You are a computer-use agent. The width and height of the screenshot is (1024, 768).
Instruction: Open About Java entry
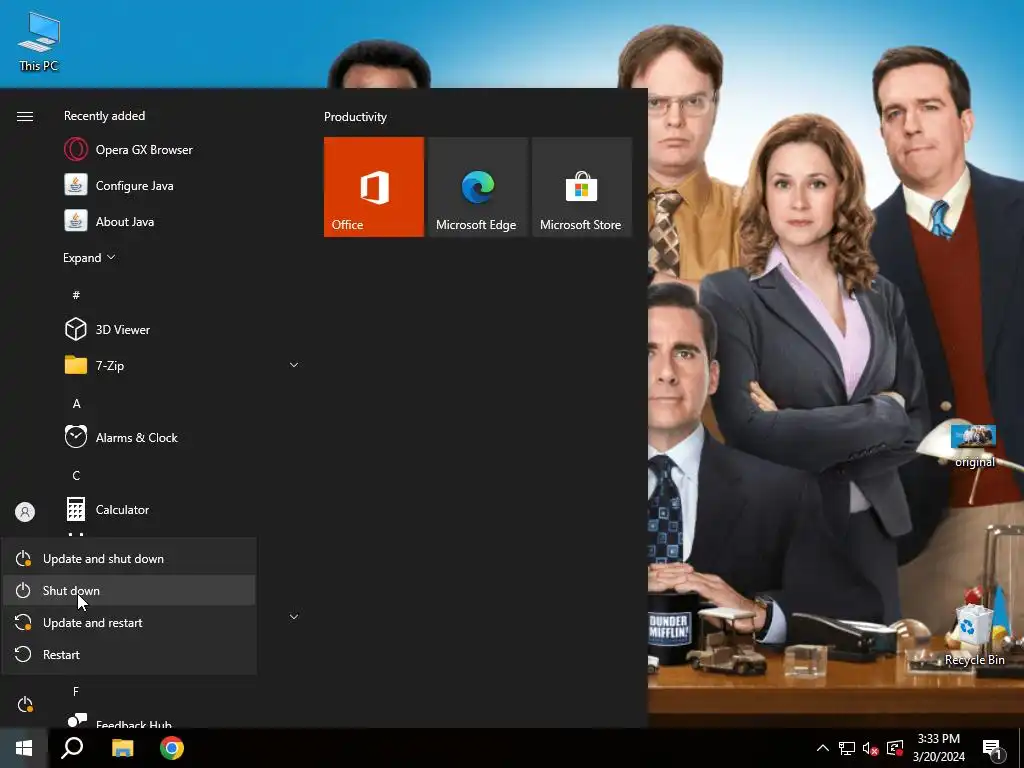pos(182,221)
